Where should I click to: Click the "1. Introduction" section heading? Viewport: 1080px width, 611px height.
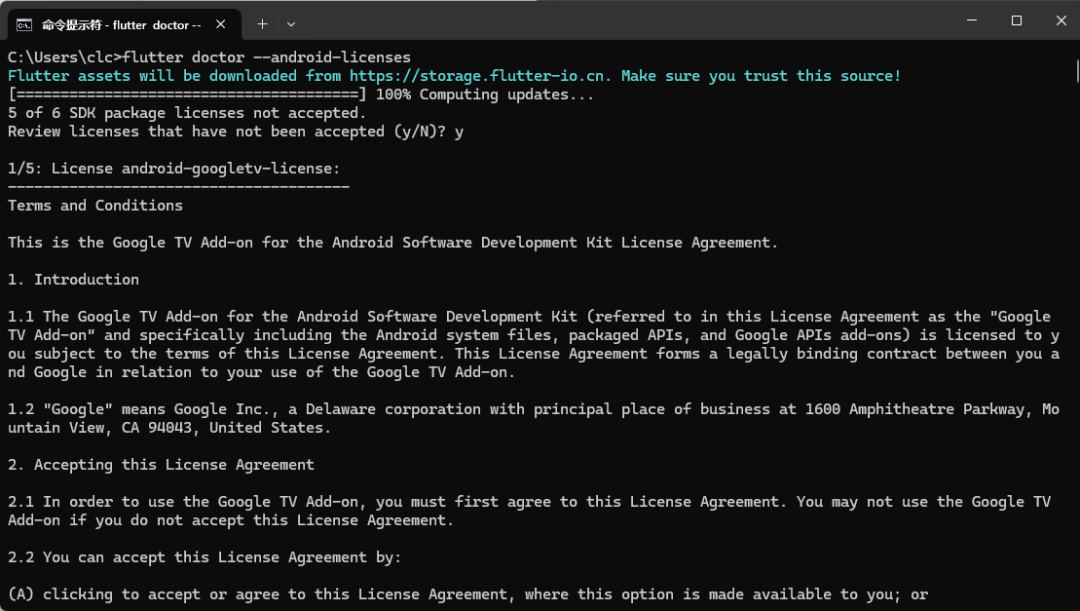73,279
